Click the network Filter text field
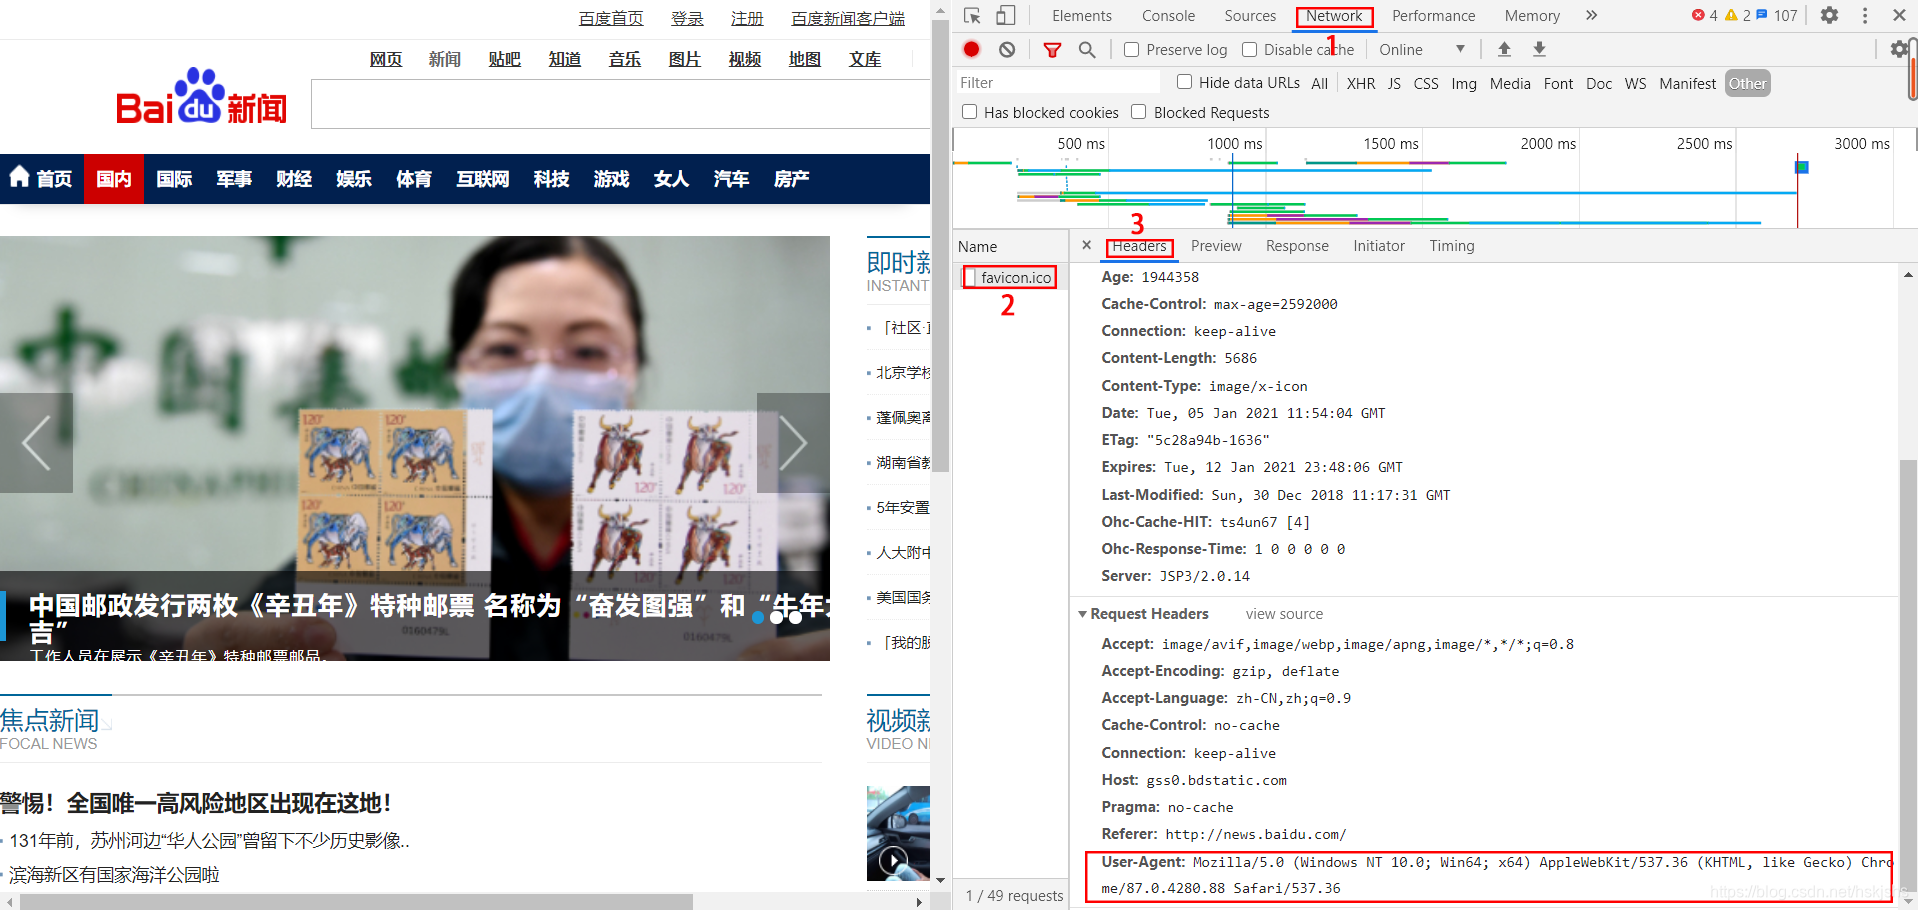1918x910 pixels. [x=1057, y=82]
